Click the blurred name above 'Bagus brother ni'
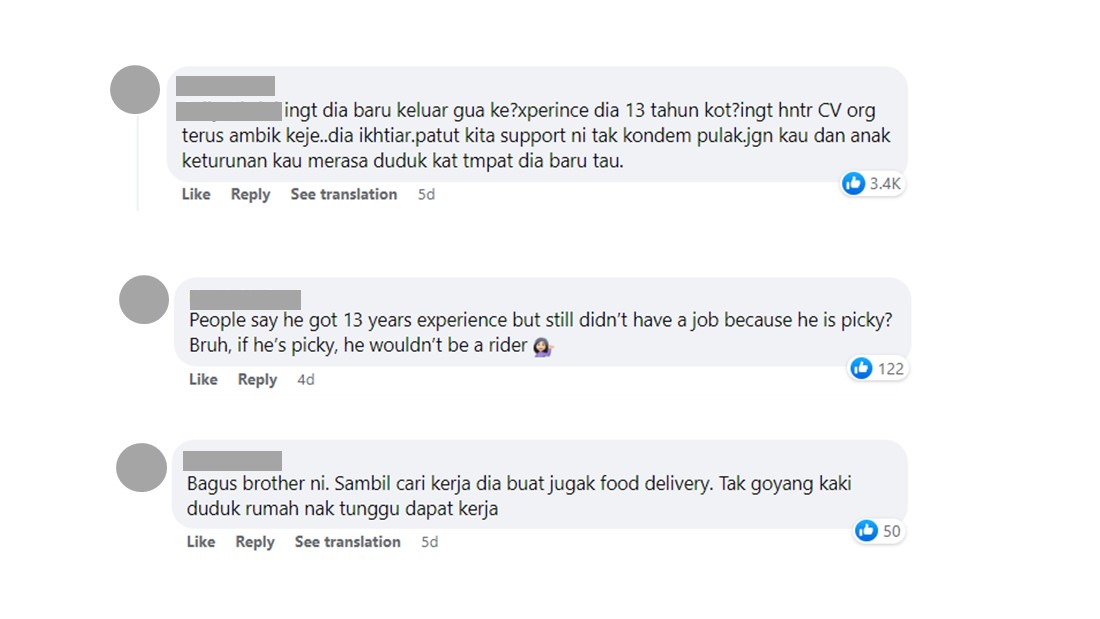 click(233, 460)
